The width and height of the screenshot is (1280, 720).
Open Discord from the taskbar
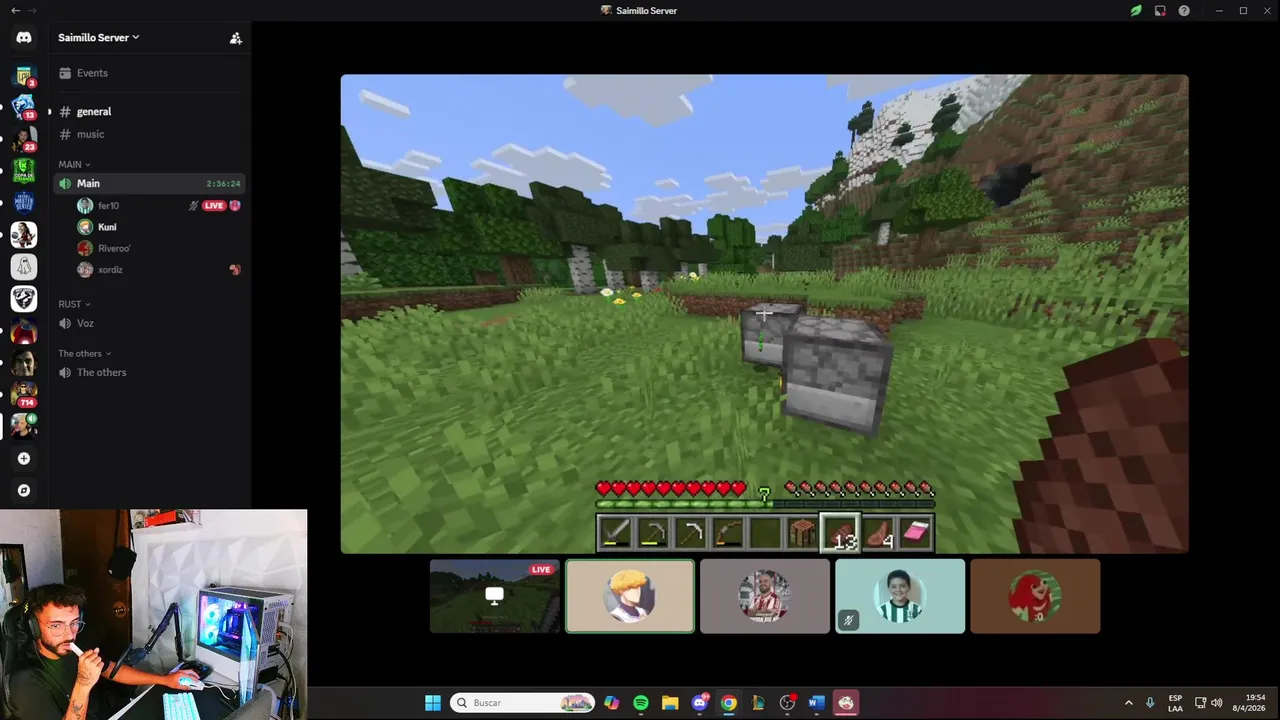(x=700, y=703)
